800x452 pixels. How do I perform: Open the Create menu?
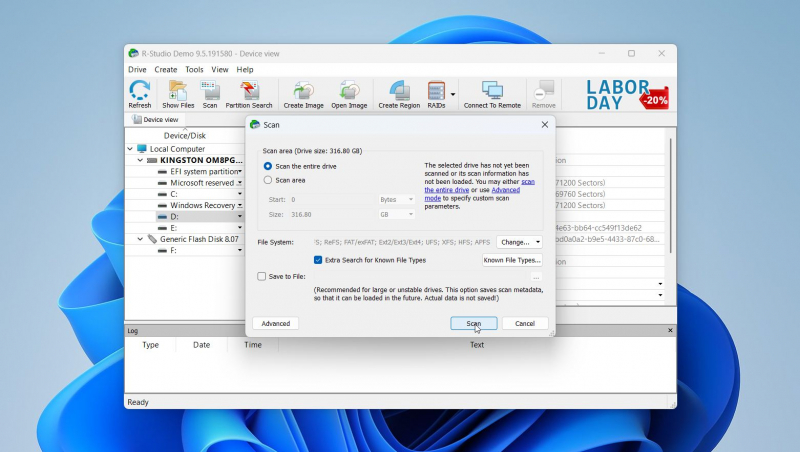pos(166,69)
